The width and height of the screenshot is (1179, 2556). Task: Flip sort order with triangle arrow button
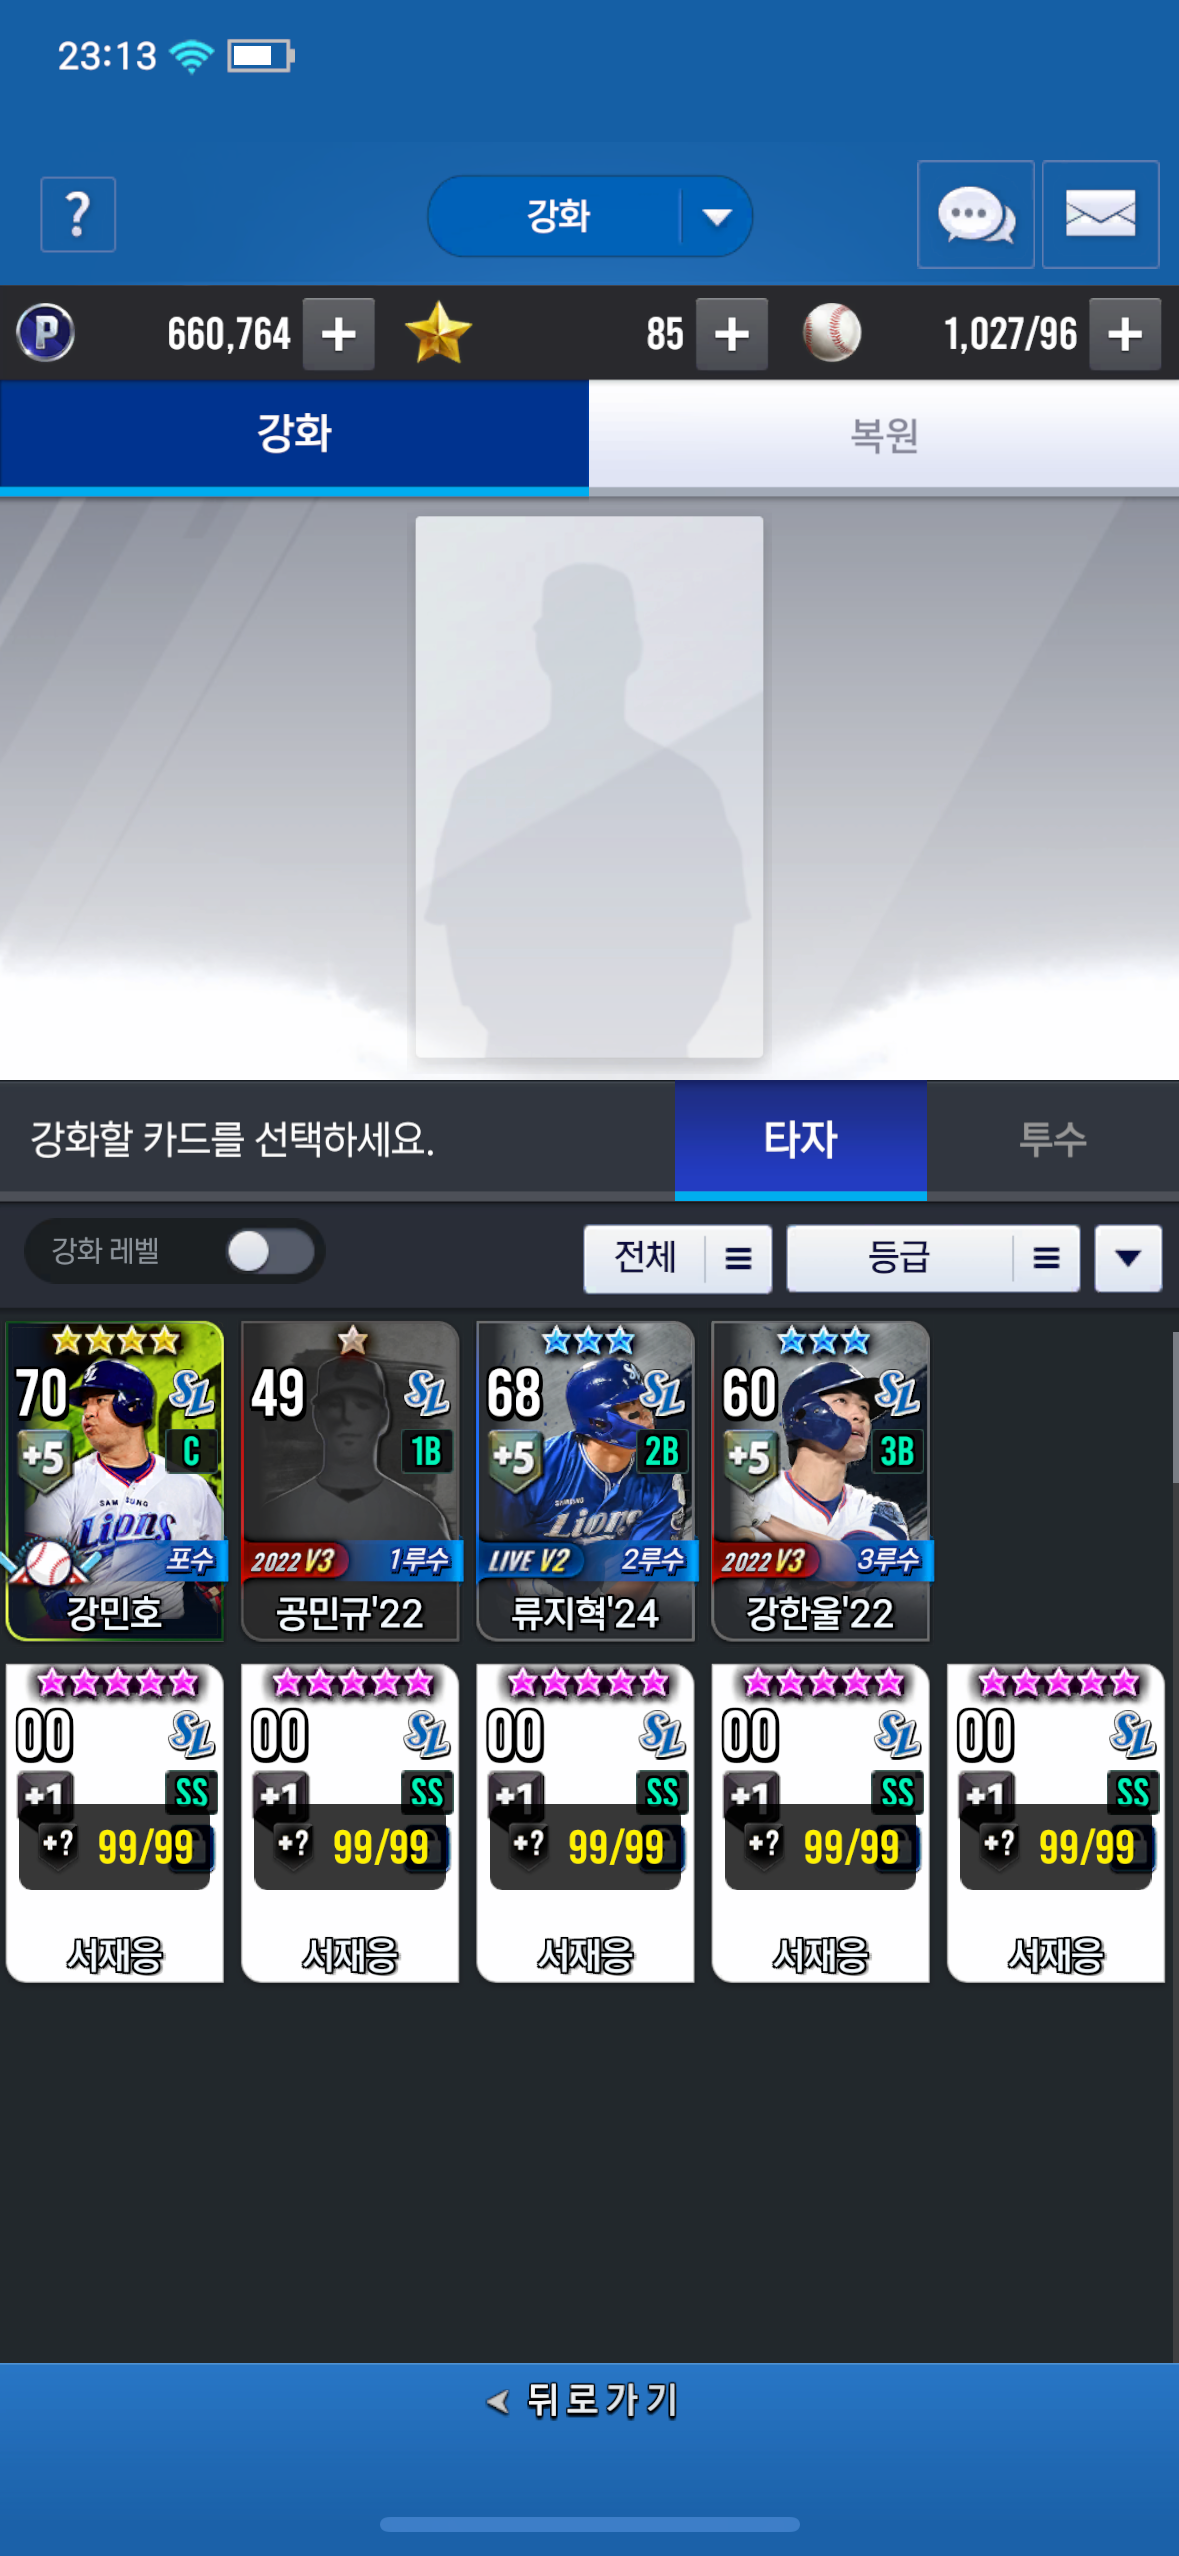(x=1128, y=1258)
